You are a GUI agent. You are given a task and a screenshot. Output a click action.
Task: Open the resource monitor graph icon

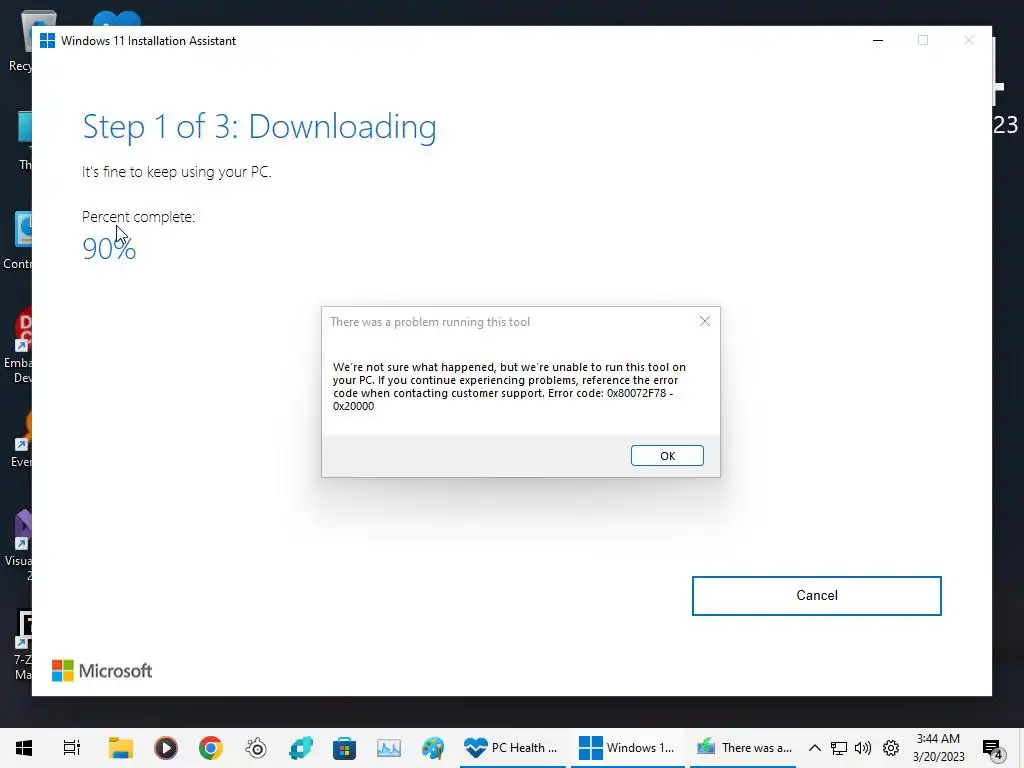pyautogui.click(x=389, y=748)
